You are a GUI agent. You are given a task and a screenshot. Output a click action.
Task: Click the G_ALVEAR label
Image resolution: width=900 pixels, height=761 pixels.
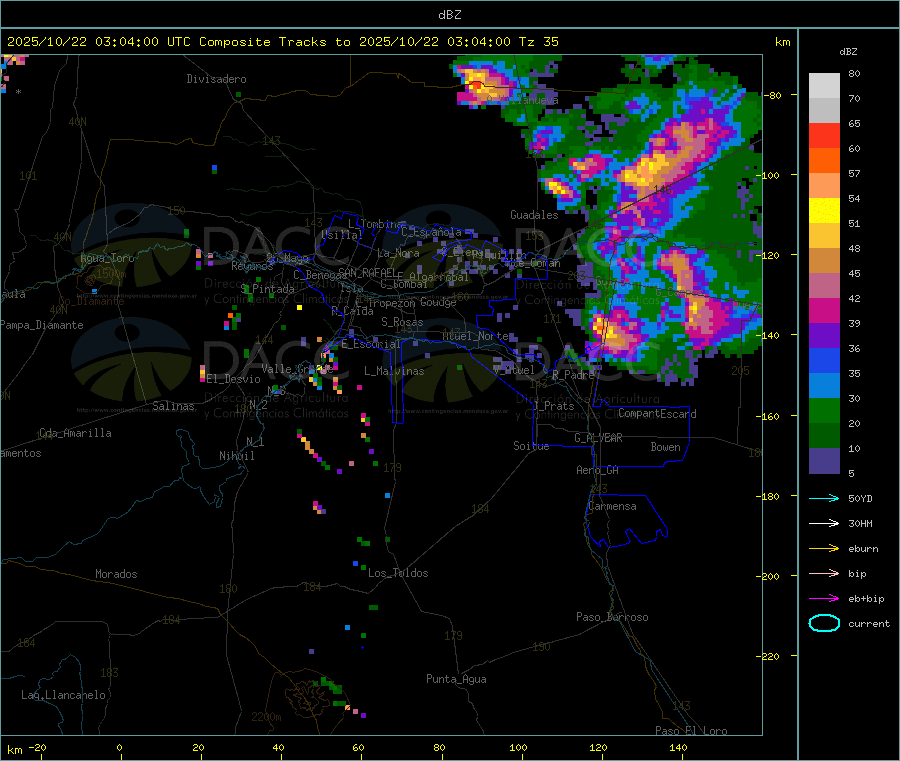pyautogui.click(x=598, y=438)
